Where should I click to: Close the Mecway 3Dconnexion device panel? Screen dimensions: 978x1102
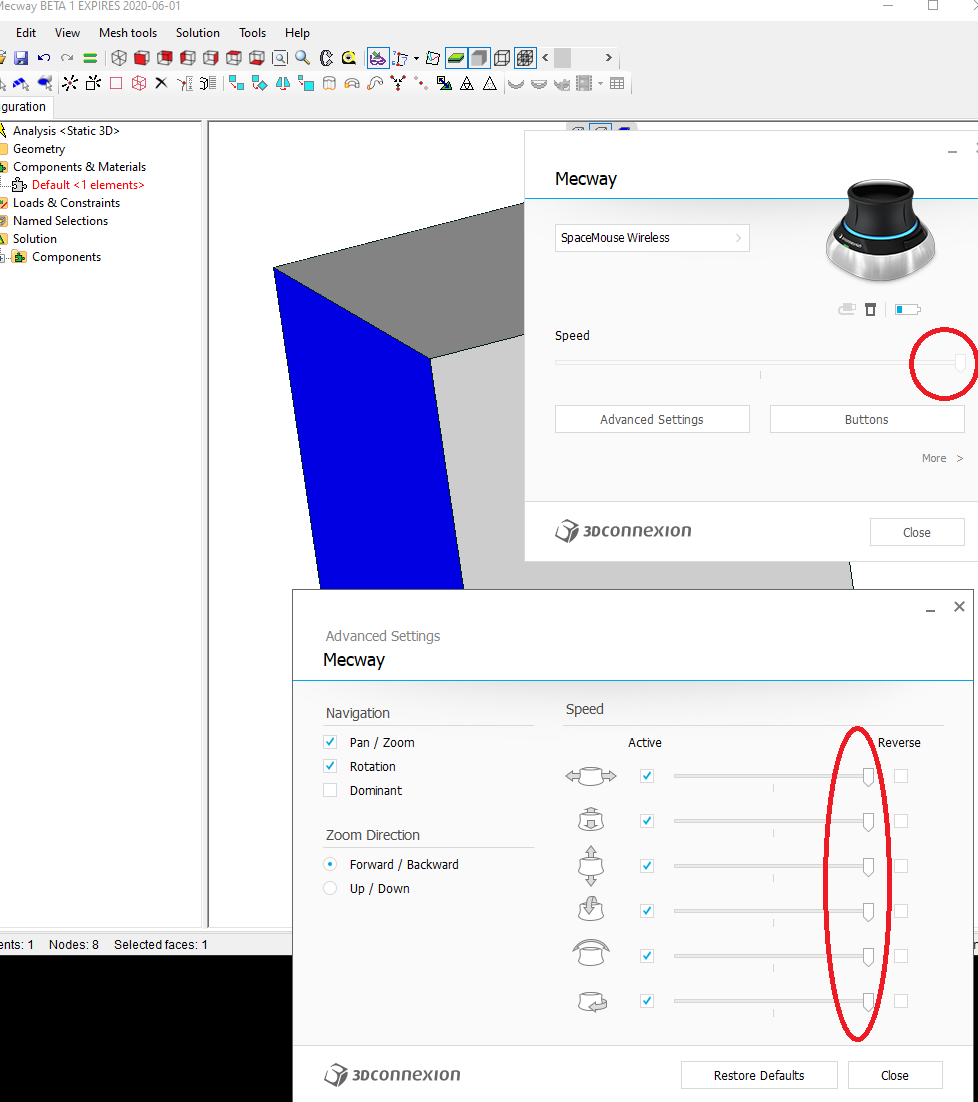917,533
